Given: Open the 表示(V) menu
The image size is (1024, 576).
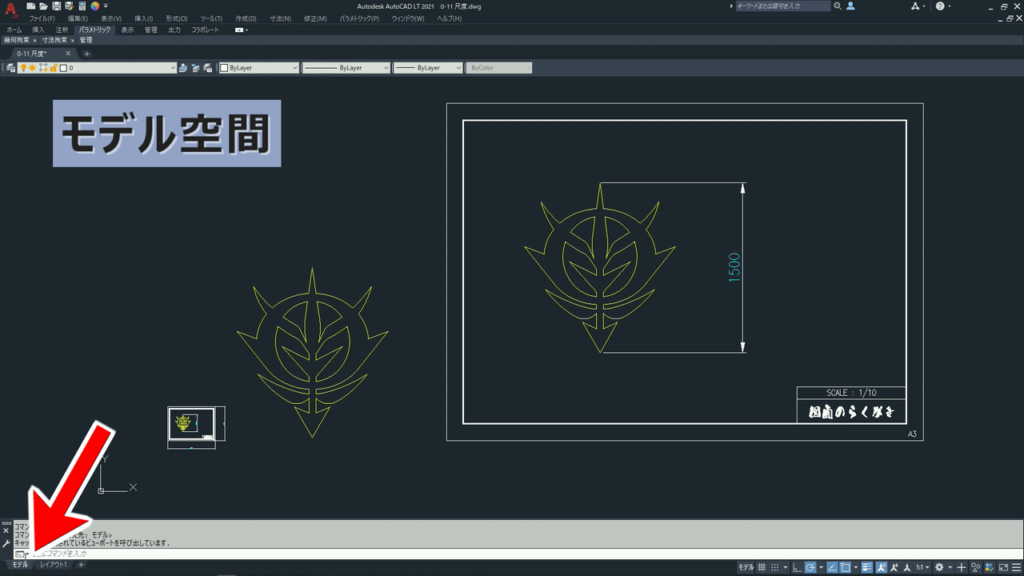Looking at the screenshot, I should [111, 18].
